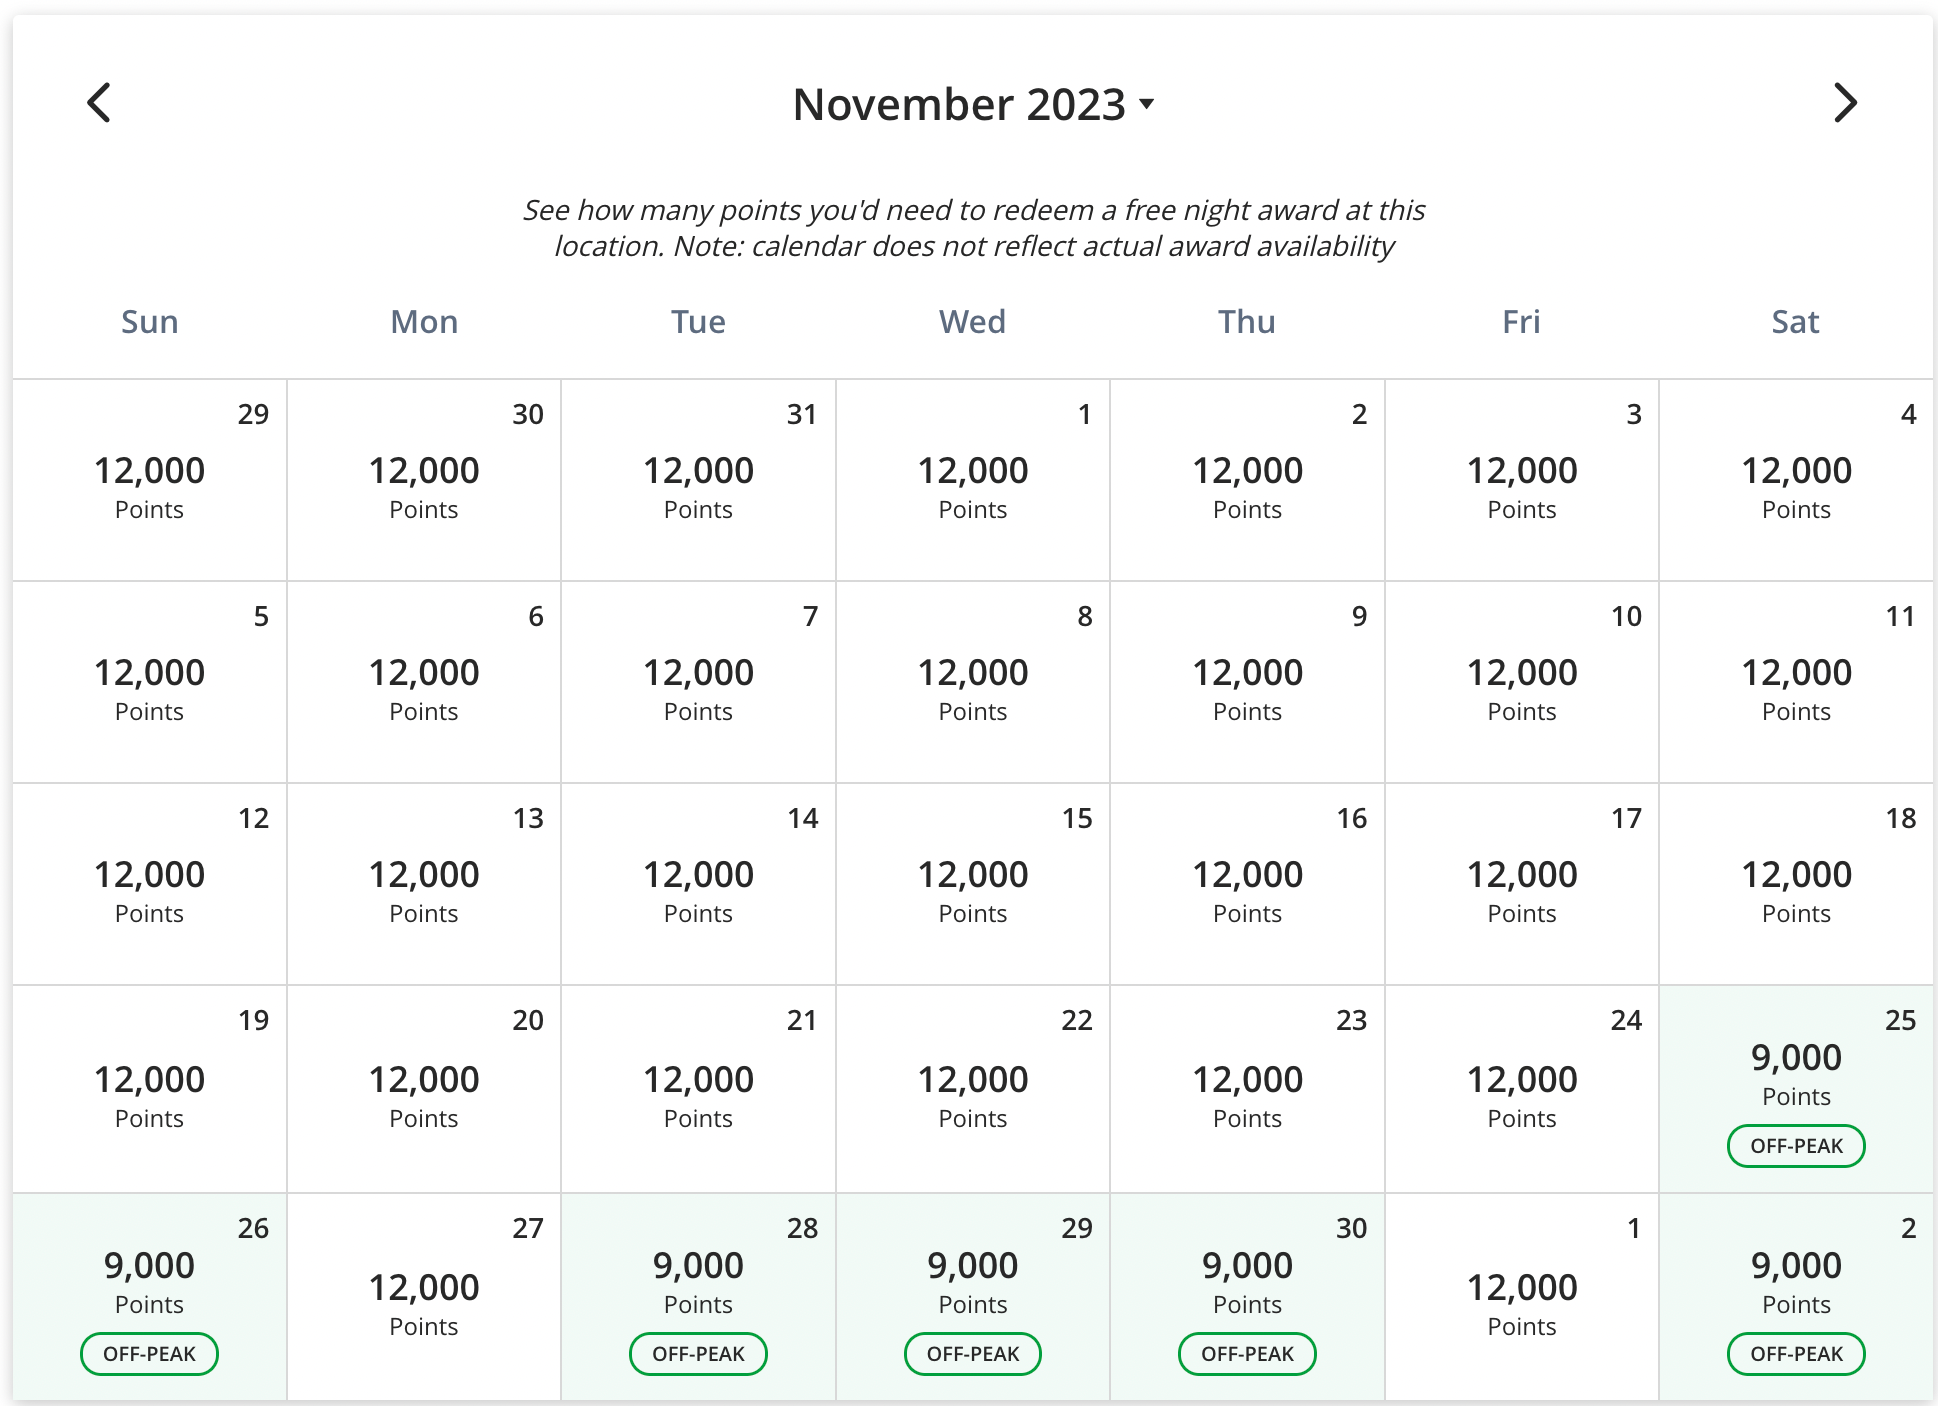This screenshot has width=1938, height=1406.
Task: Click the forward chevron arrow
Action: click(x=1845, y=102)
